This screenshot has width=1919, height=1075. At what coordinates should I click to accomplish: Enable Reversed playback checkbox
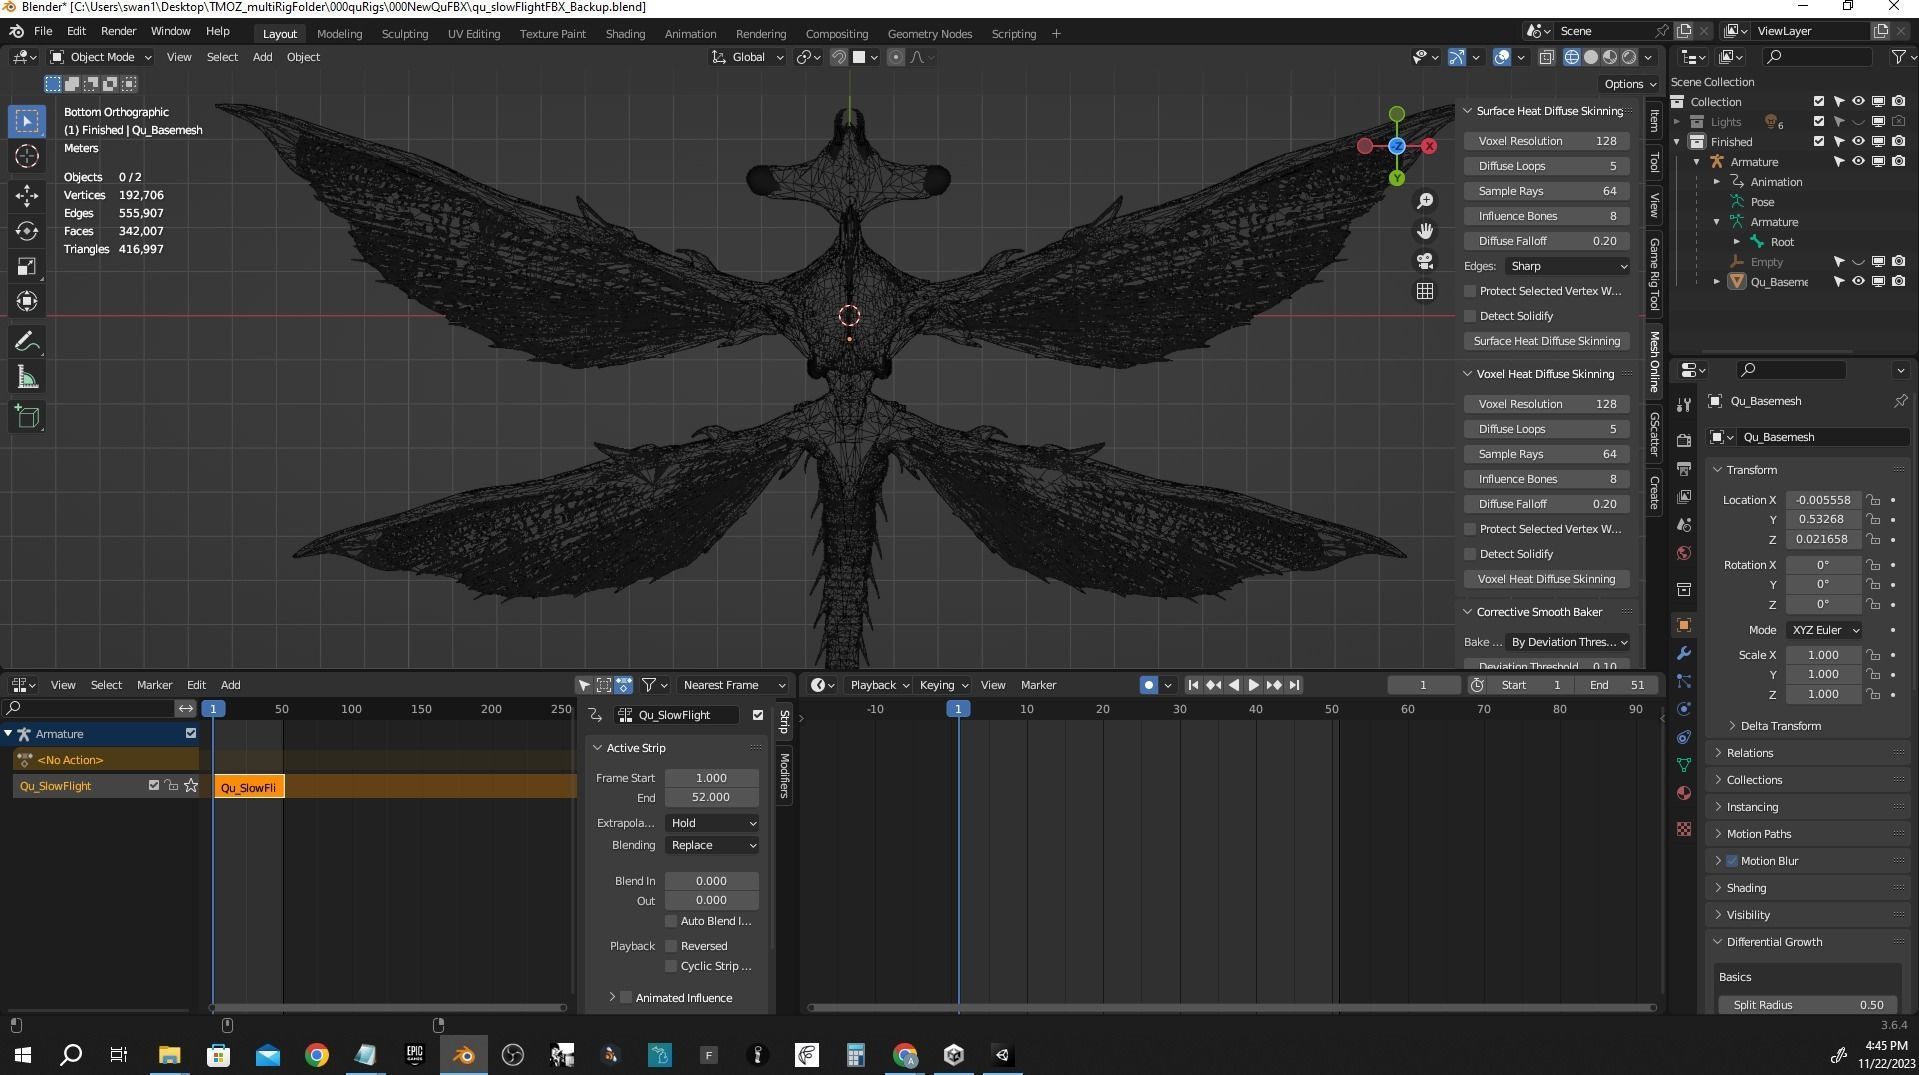[671, 946]
